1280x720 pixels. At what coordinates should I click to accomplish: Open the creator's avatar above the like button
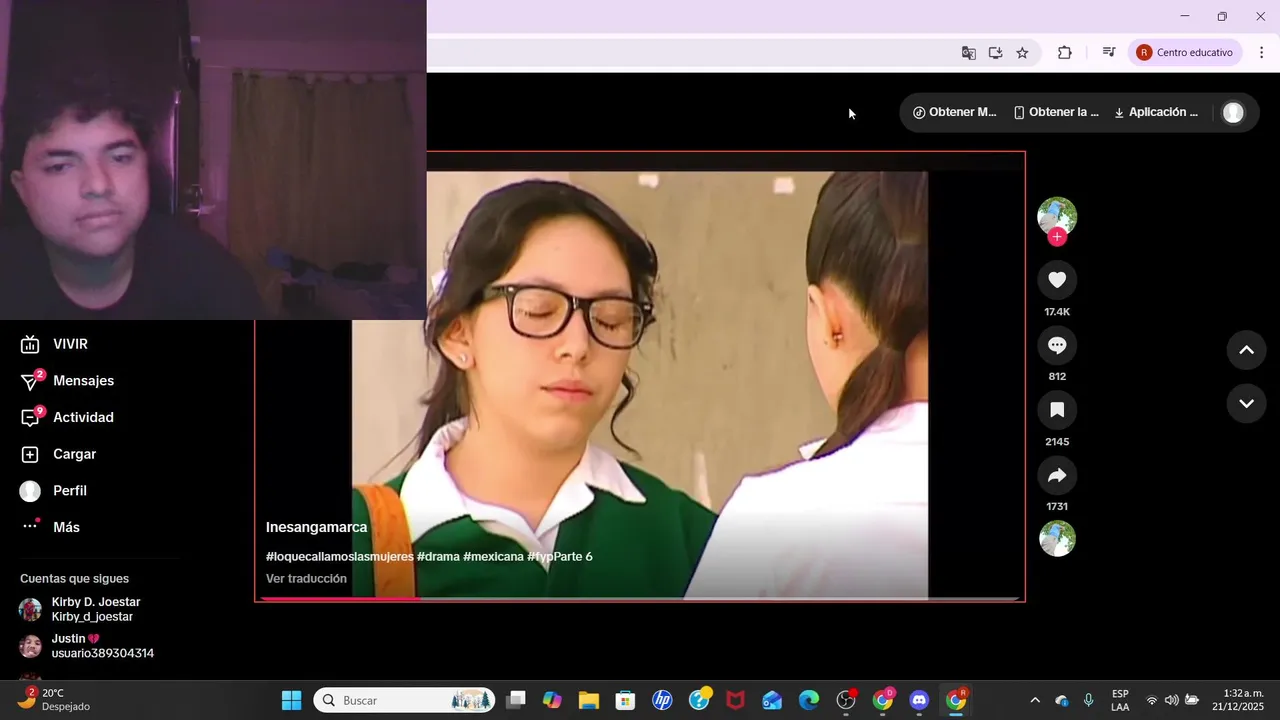point(1057,216)
